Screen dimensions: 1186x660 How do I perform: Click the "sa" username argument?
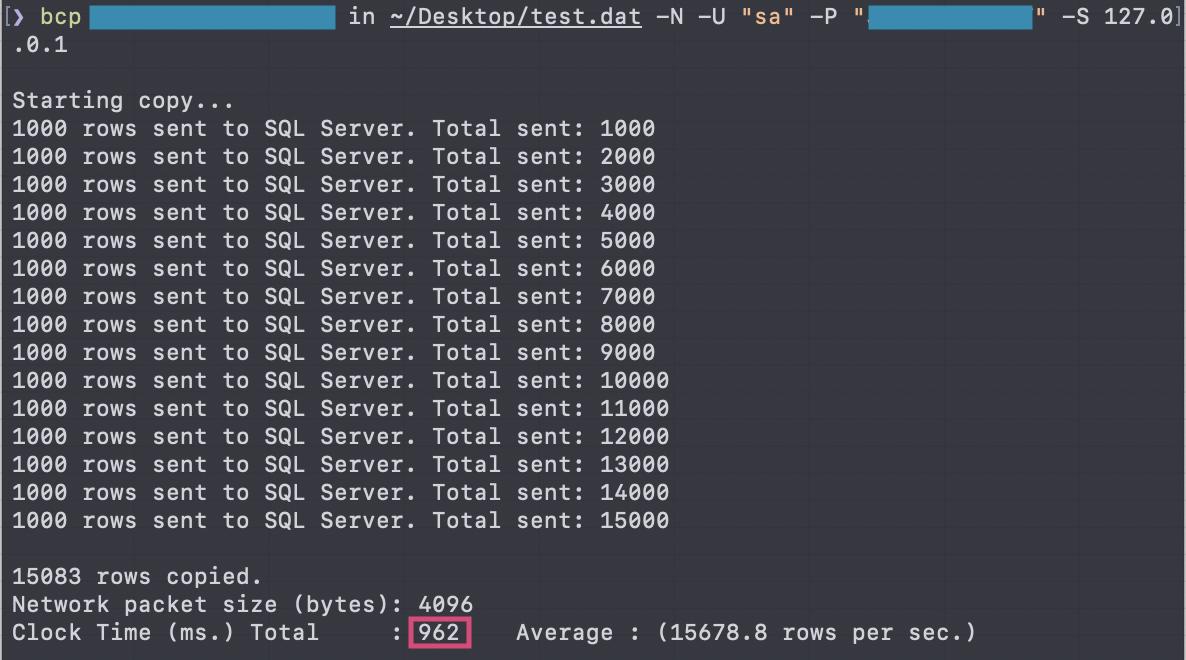point(767,17)
